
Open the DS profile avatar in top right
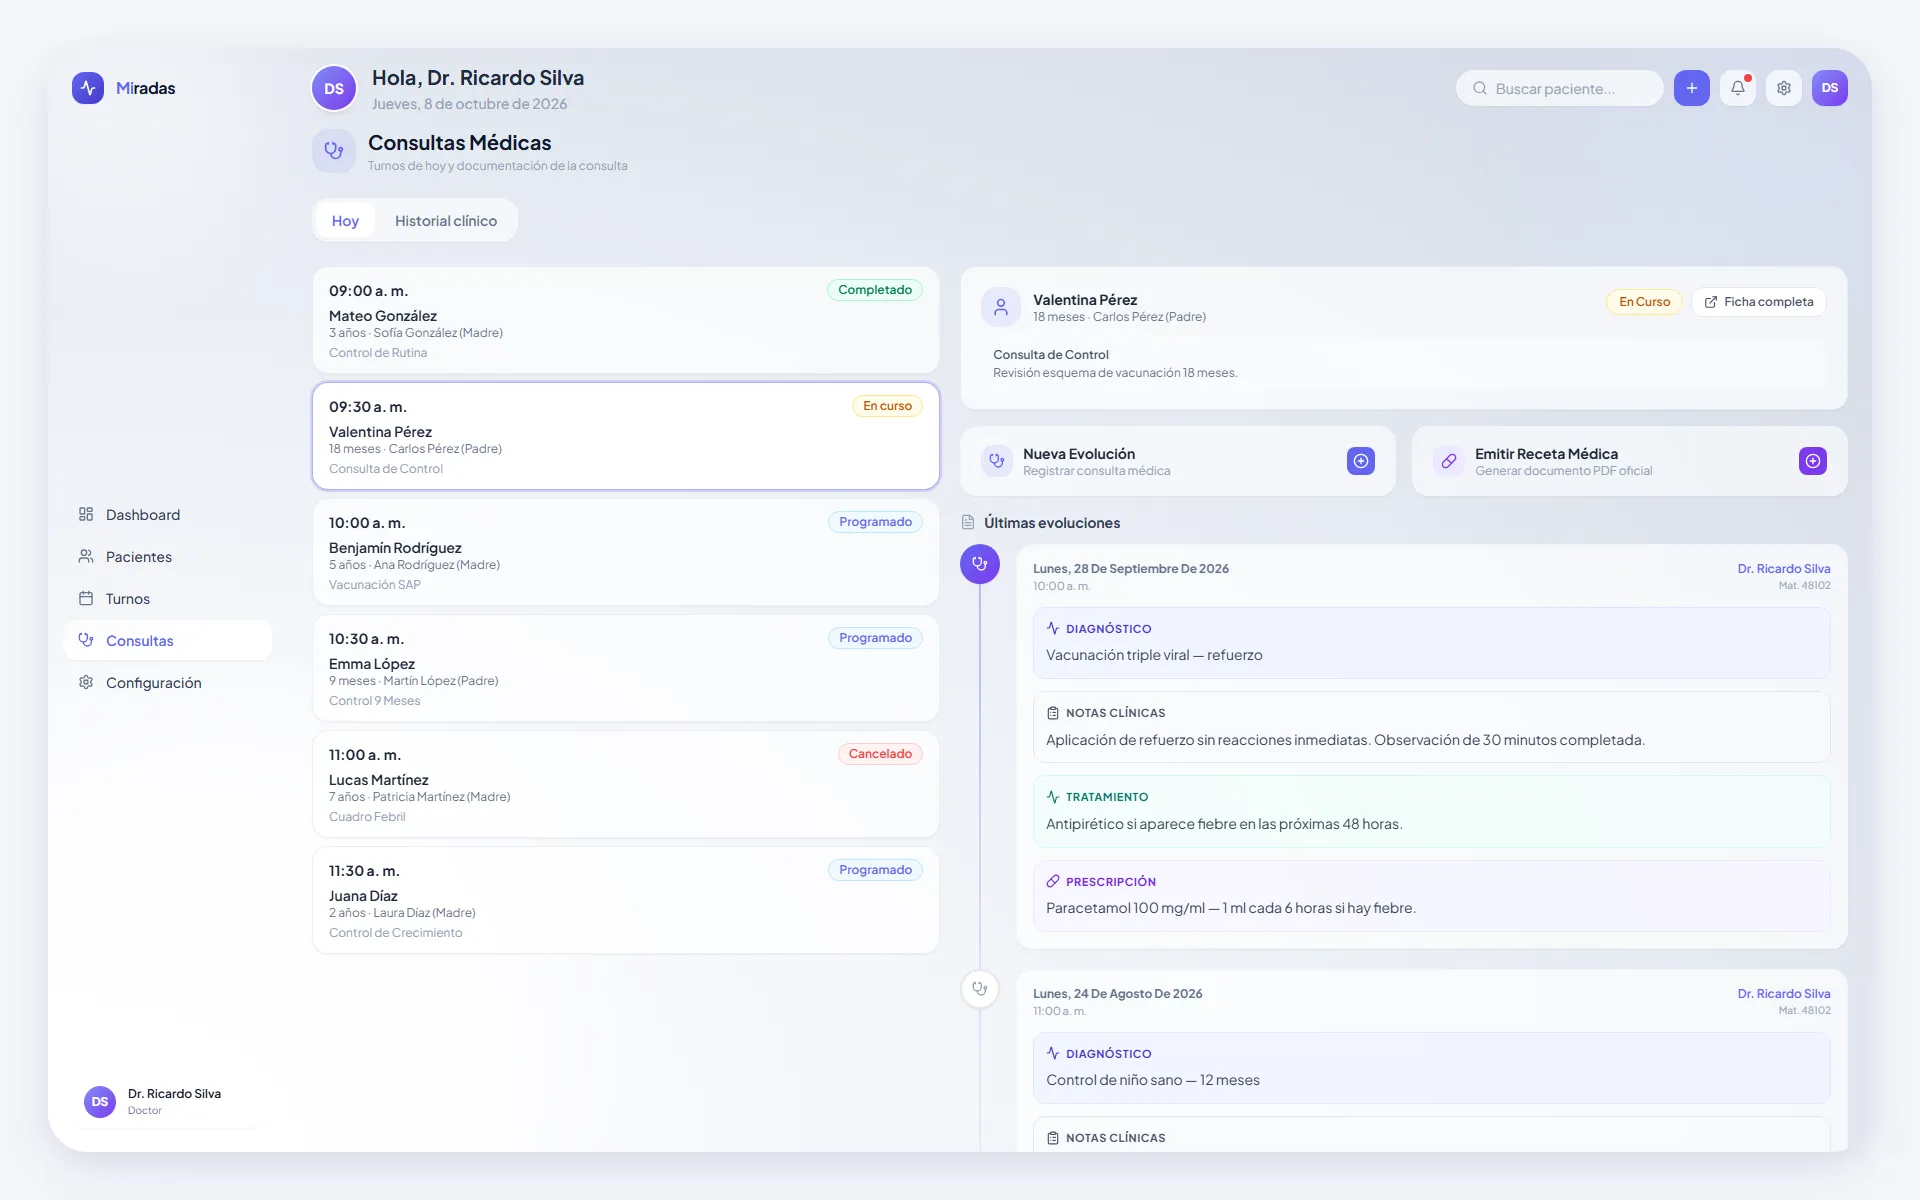click(x=1830, y=88)
